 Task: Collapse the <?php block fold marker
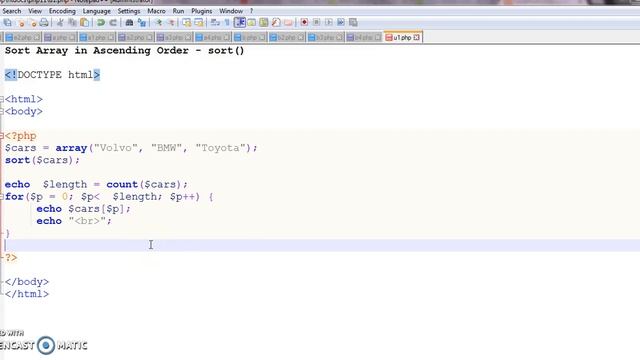(x=2, y=136)
